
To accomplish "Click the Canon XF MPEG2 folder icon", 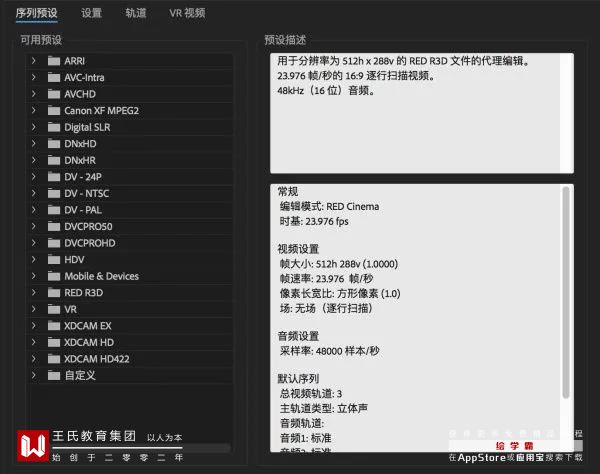I will (54, 110).
